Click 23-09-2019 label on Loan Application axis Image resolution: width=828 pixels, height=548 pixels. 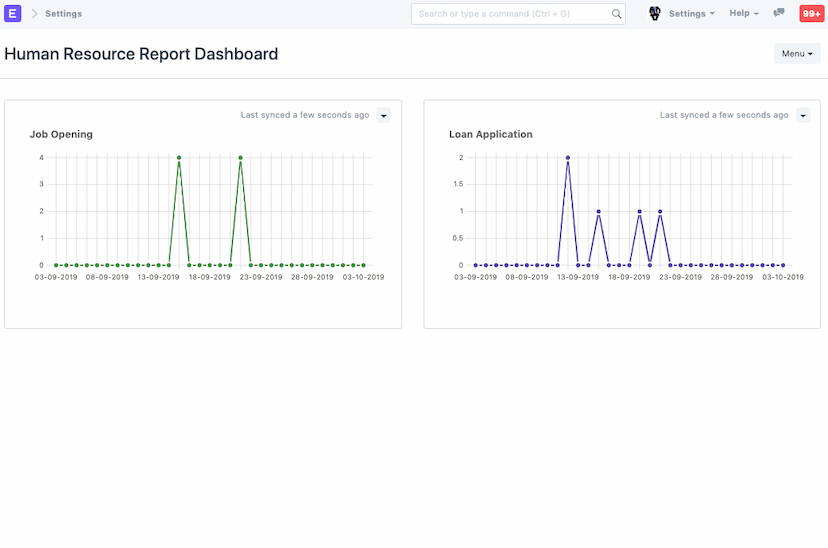tap(680, 277)
